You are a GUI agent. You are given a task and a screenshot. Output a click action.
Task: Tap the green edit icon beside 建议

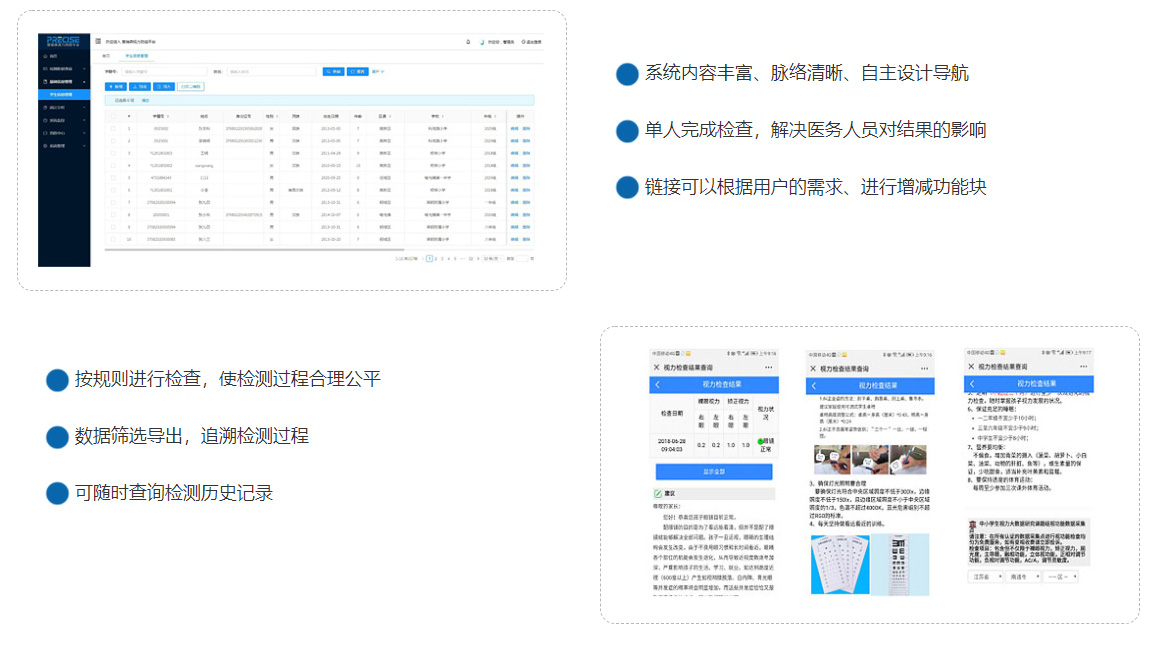click(x=657, y=493)
